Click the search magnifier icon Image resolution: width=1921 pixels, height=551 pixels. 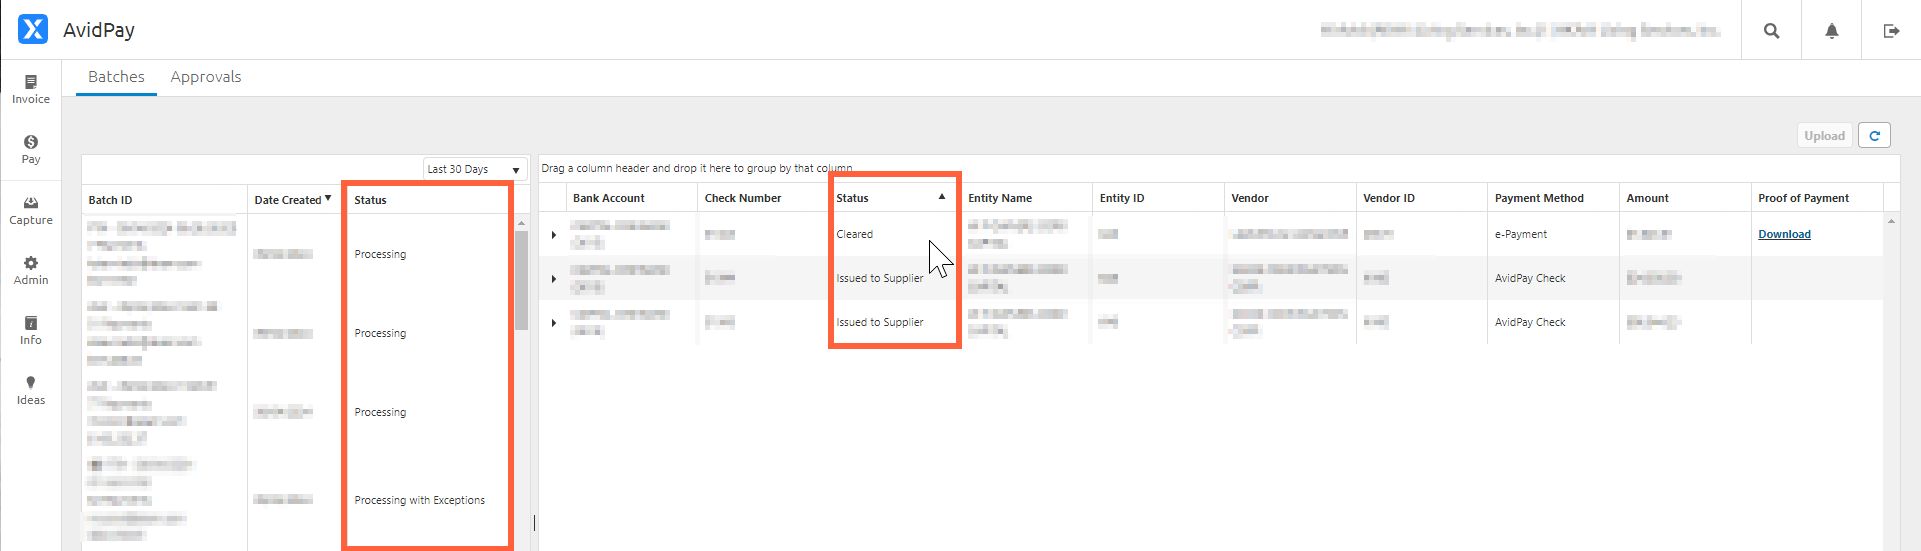click(1771, 31)
